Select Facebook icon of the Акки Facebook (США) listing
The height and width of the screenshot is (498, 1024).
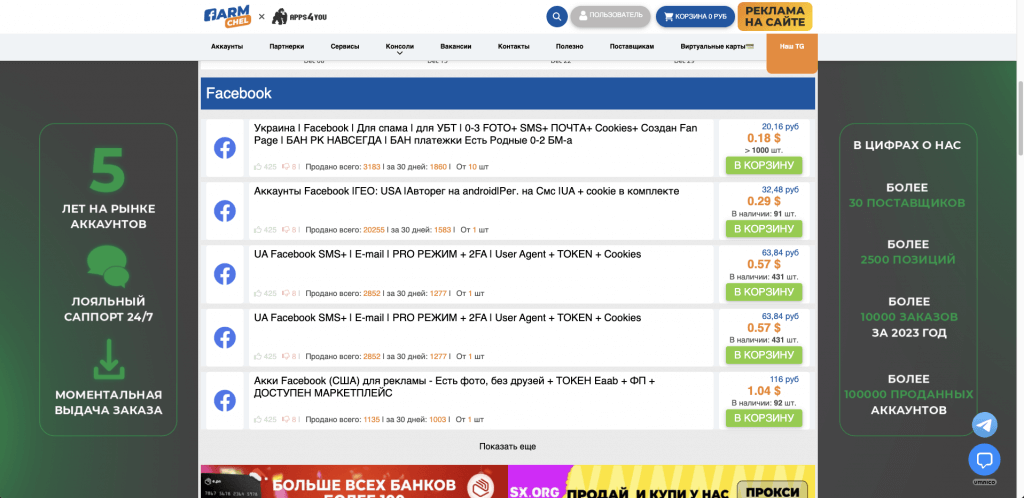click(225, 401)
